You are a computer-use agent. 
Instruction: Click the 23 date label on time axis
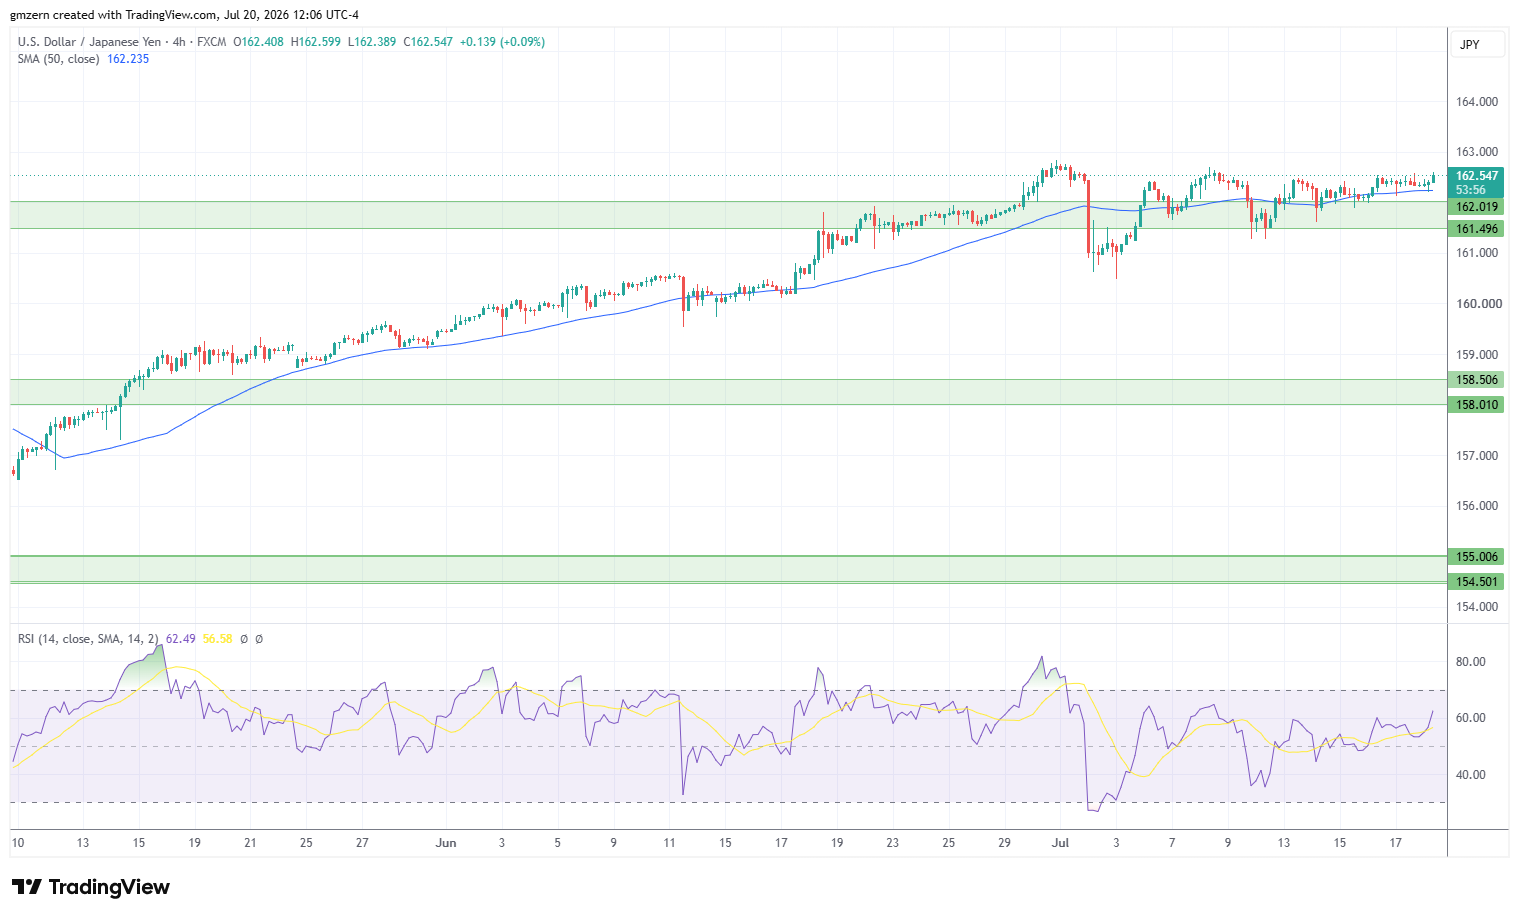pos(892,843)
